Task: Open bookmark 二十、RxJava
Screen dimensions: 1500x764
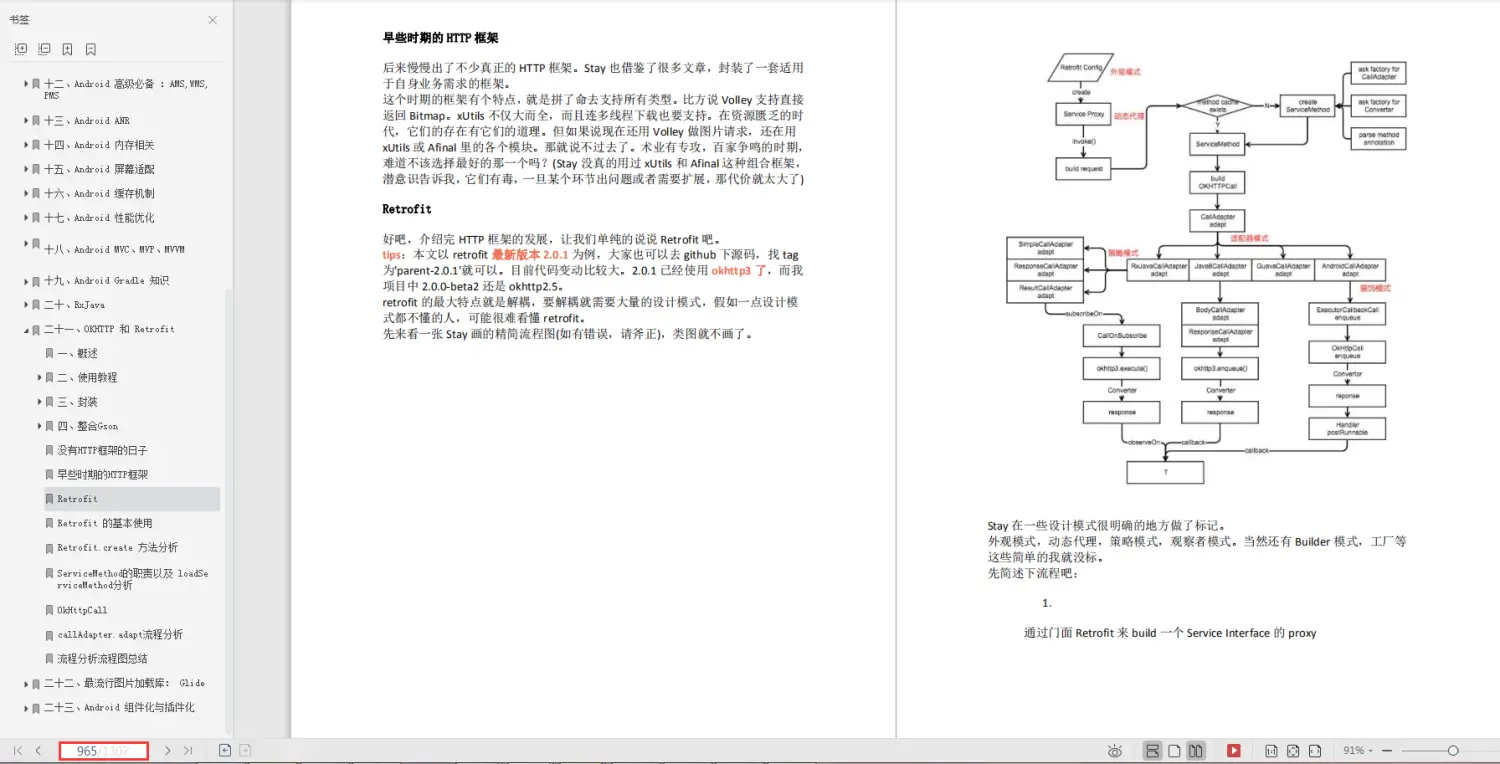Action: [x=74, y=304]
